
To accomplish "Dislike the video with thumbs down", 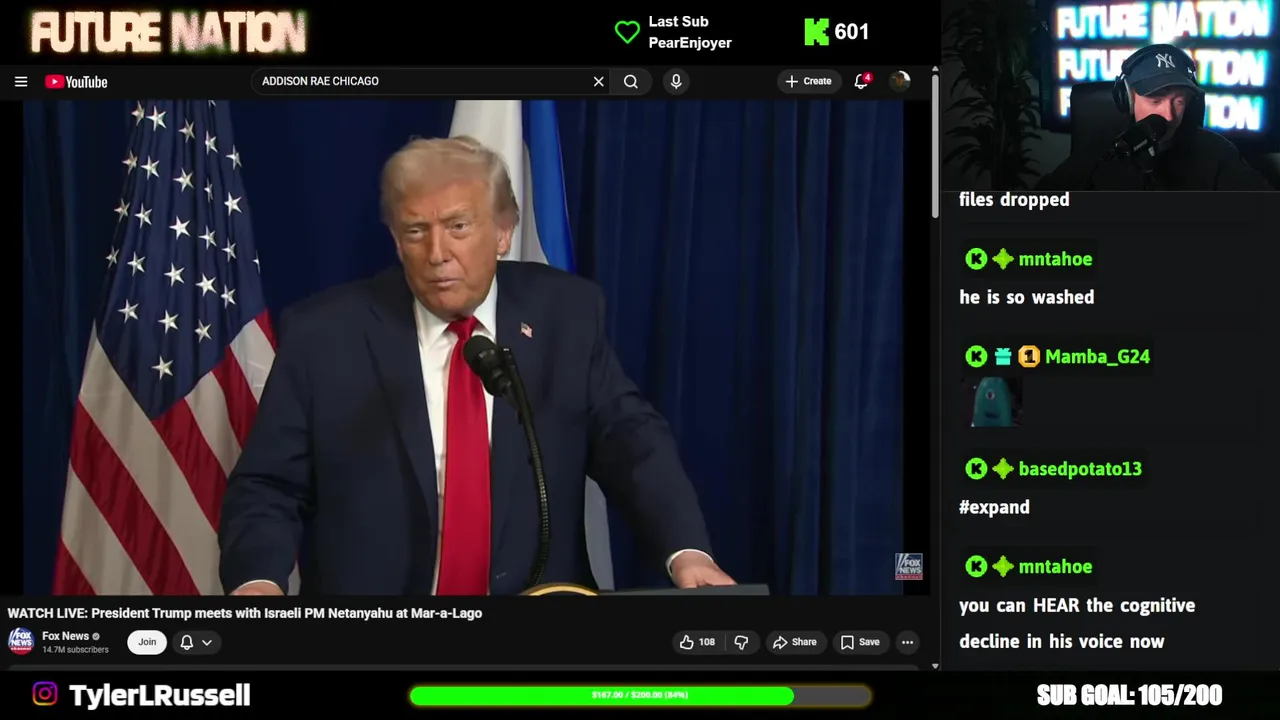I will [x=741, y=642].
